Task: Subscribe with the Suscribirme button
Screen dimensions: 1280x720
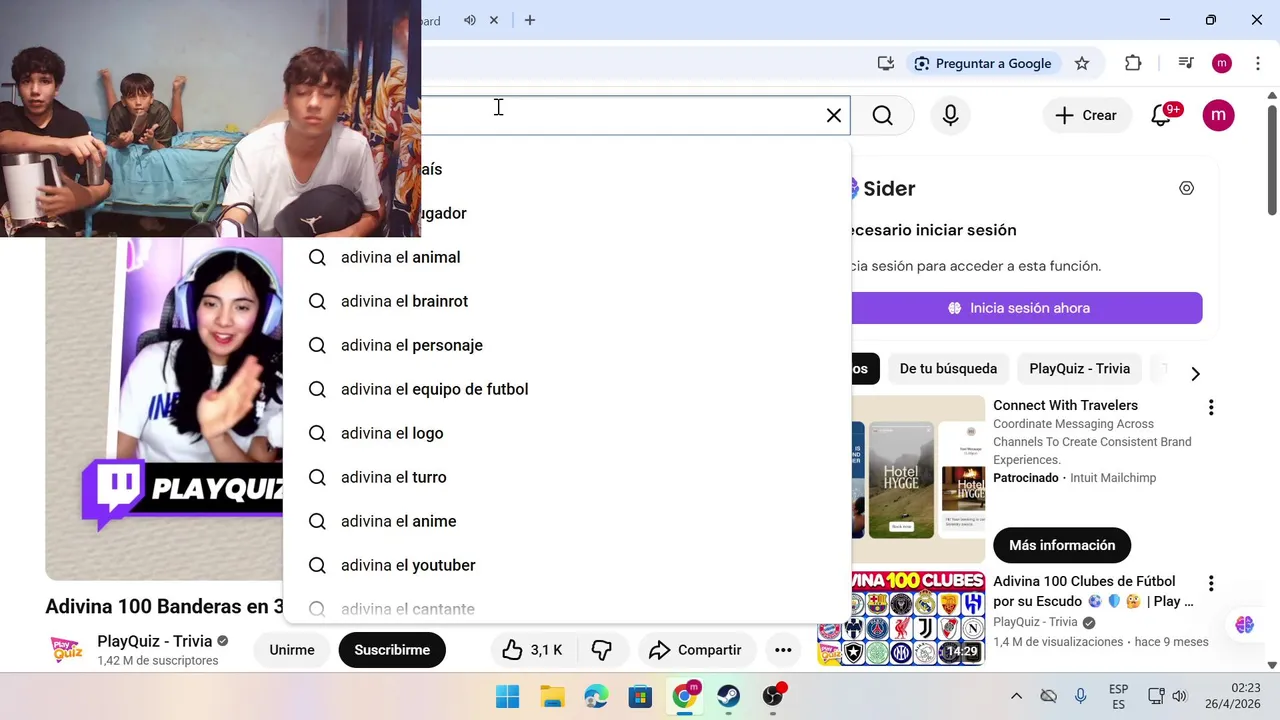Action: 392,650
